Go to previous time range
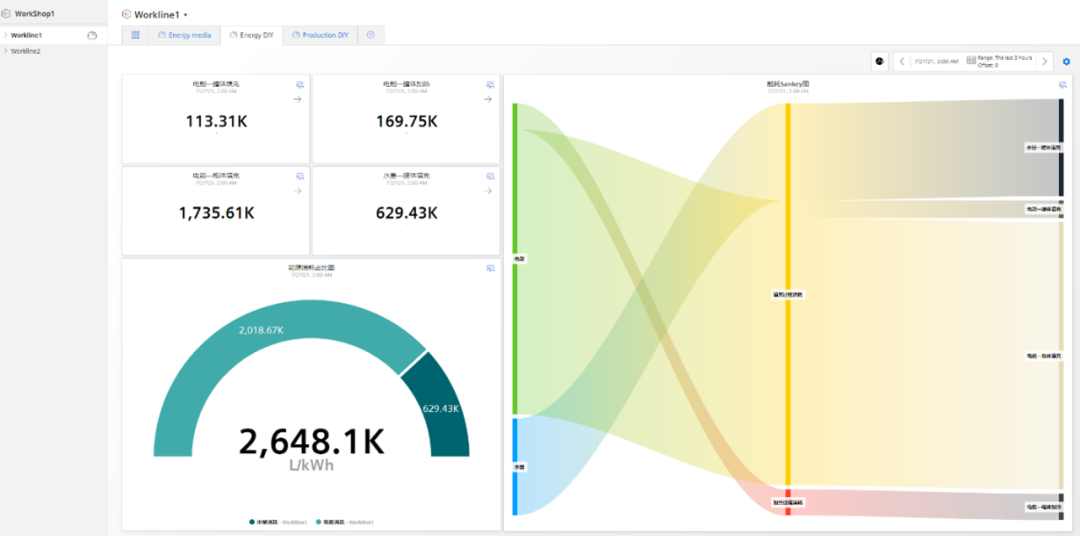The height and width of the screenshot is (536, 1080). point(902,61)
